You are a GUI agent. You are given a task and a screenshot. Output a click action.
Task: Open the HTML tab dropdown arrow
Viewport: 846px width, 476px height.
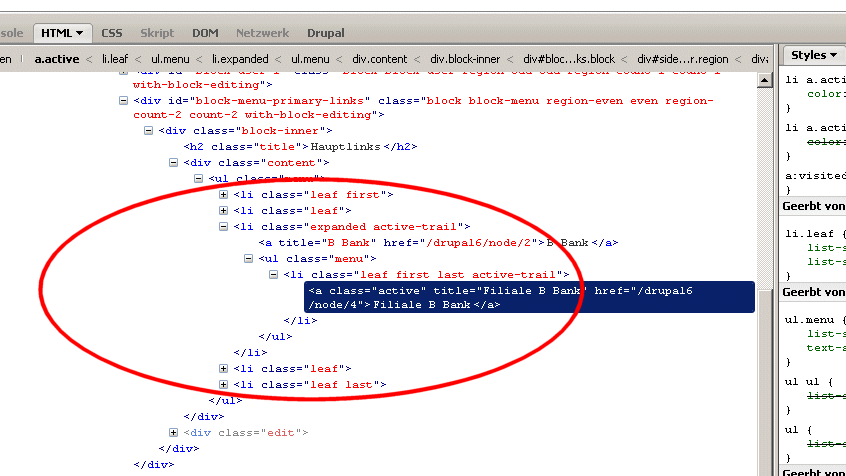(79, 34)
